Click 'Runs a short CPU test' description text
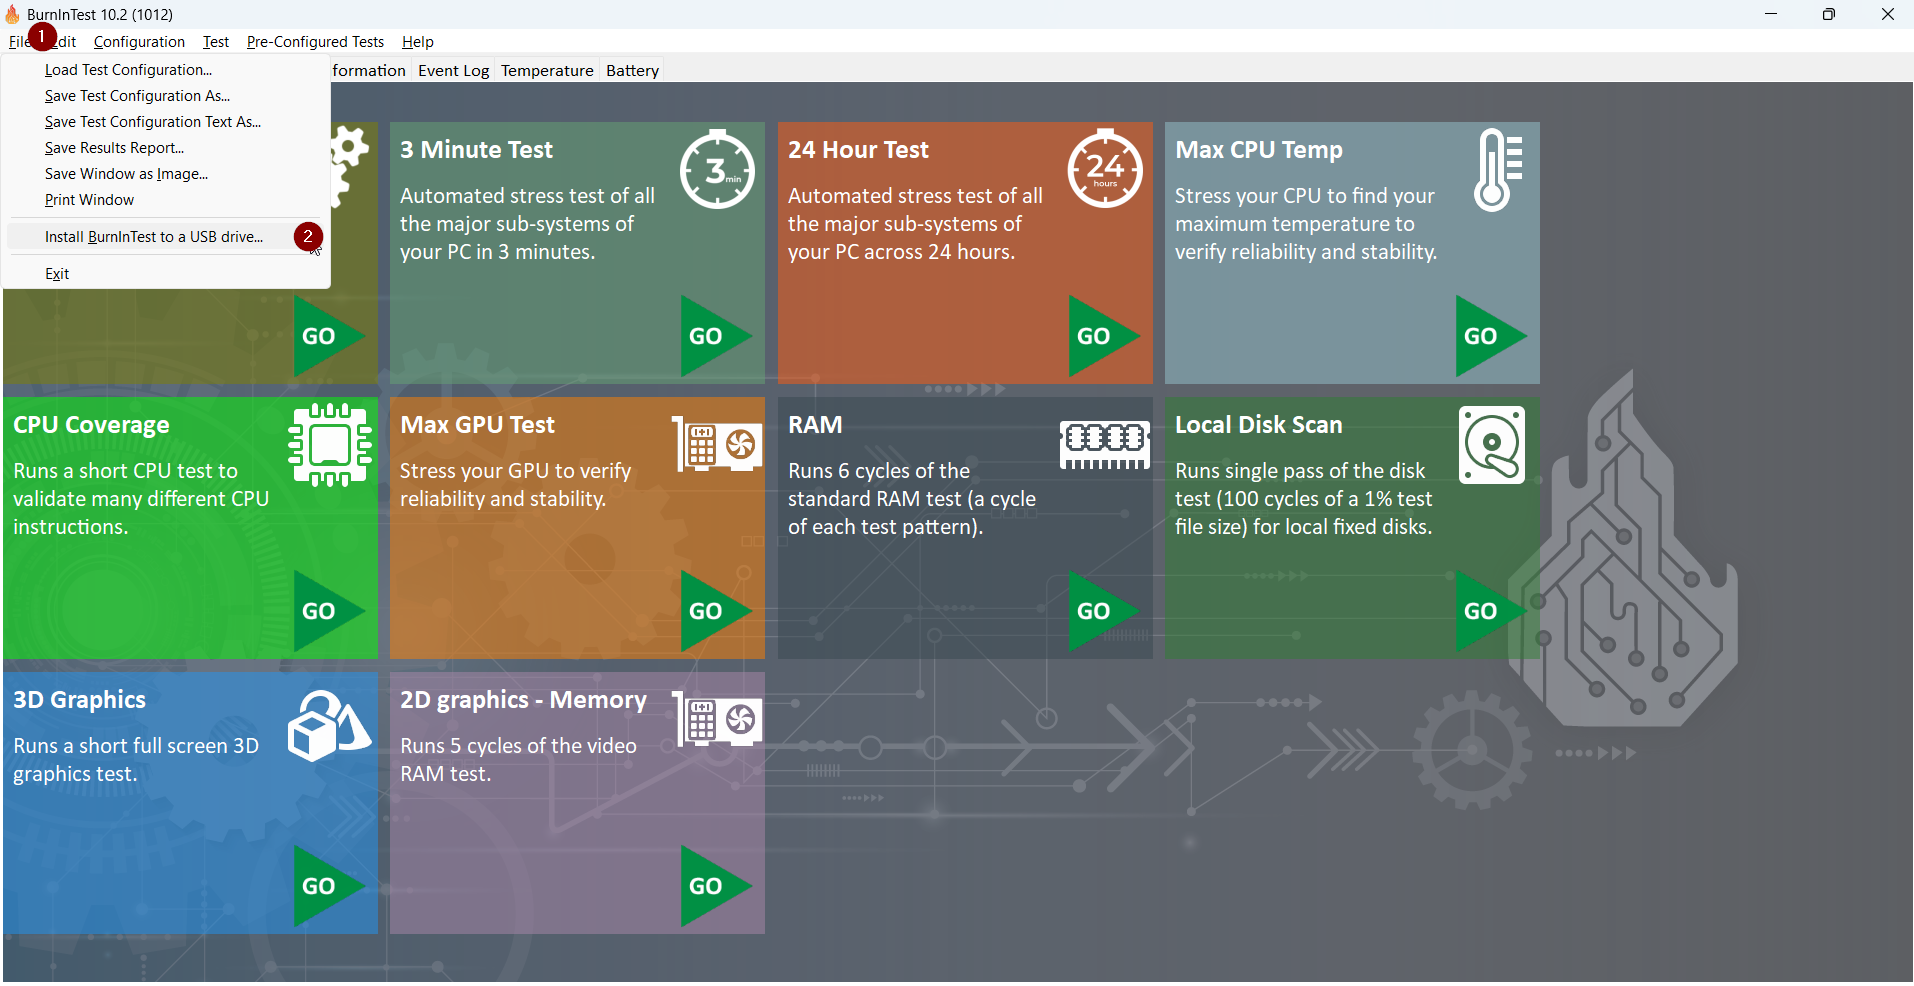Image resolution: width=1914 pixels, height=986 pixels. click(141, 499)
